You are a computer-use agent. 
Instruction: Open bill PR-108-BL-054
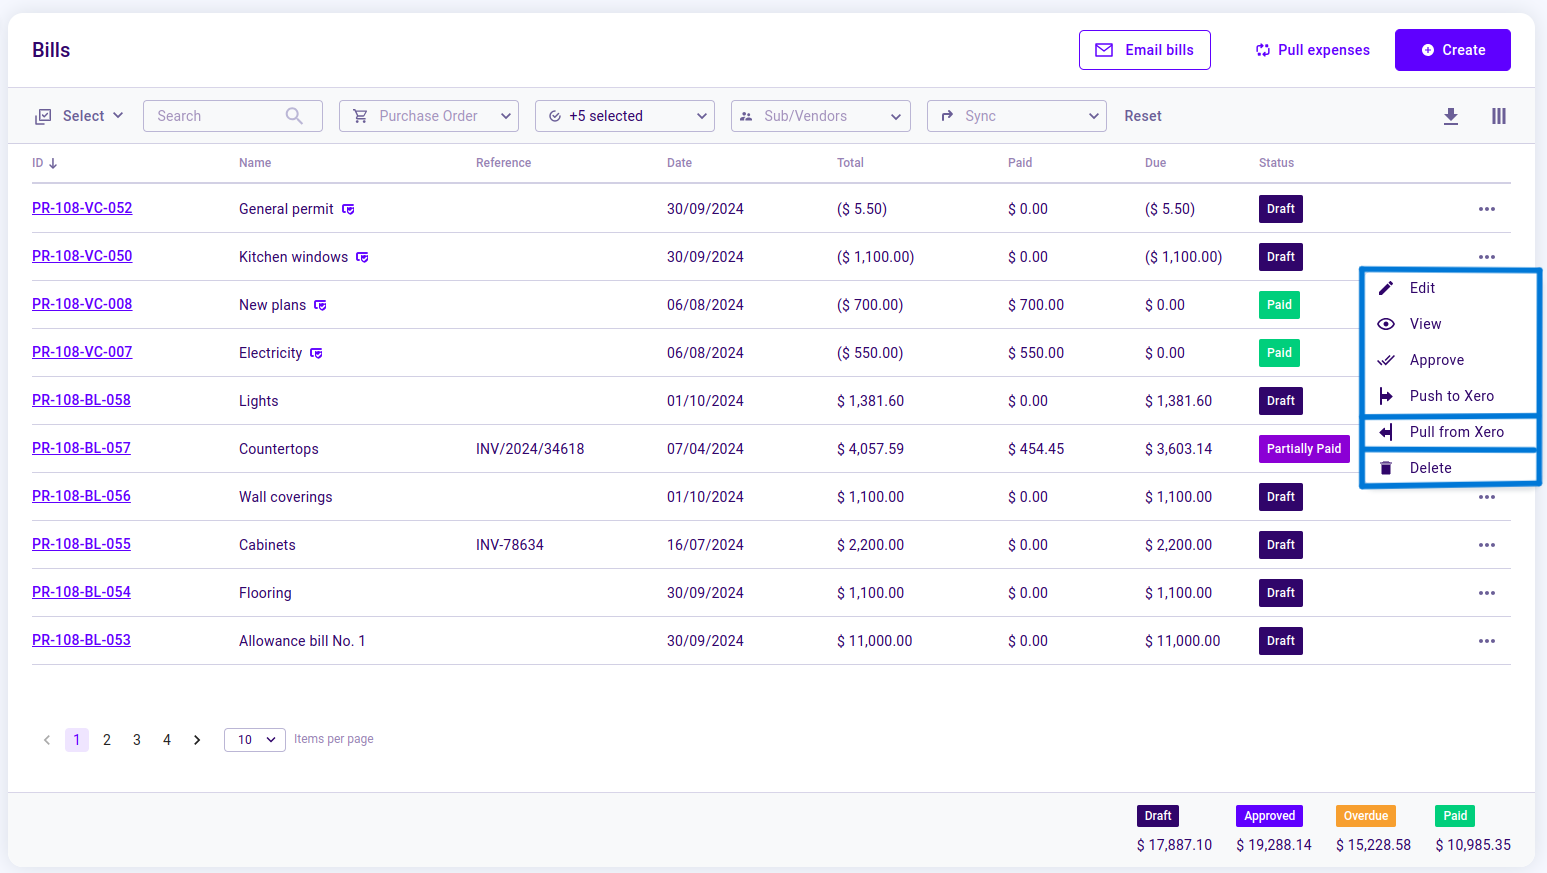point(81,592)
